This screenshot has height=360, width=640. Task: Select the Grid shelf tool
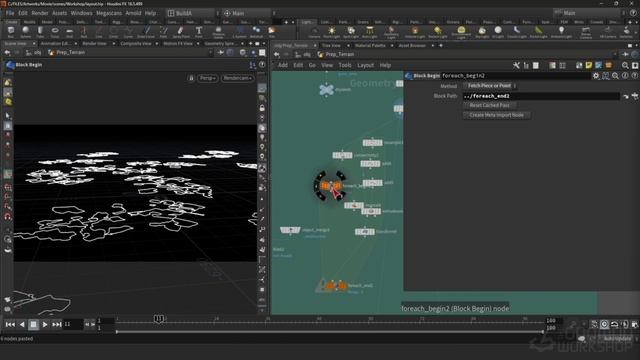(x=69, y=32)
